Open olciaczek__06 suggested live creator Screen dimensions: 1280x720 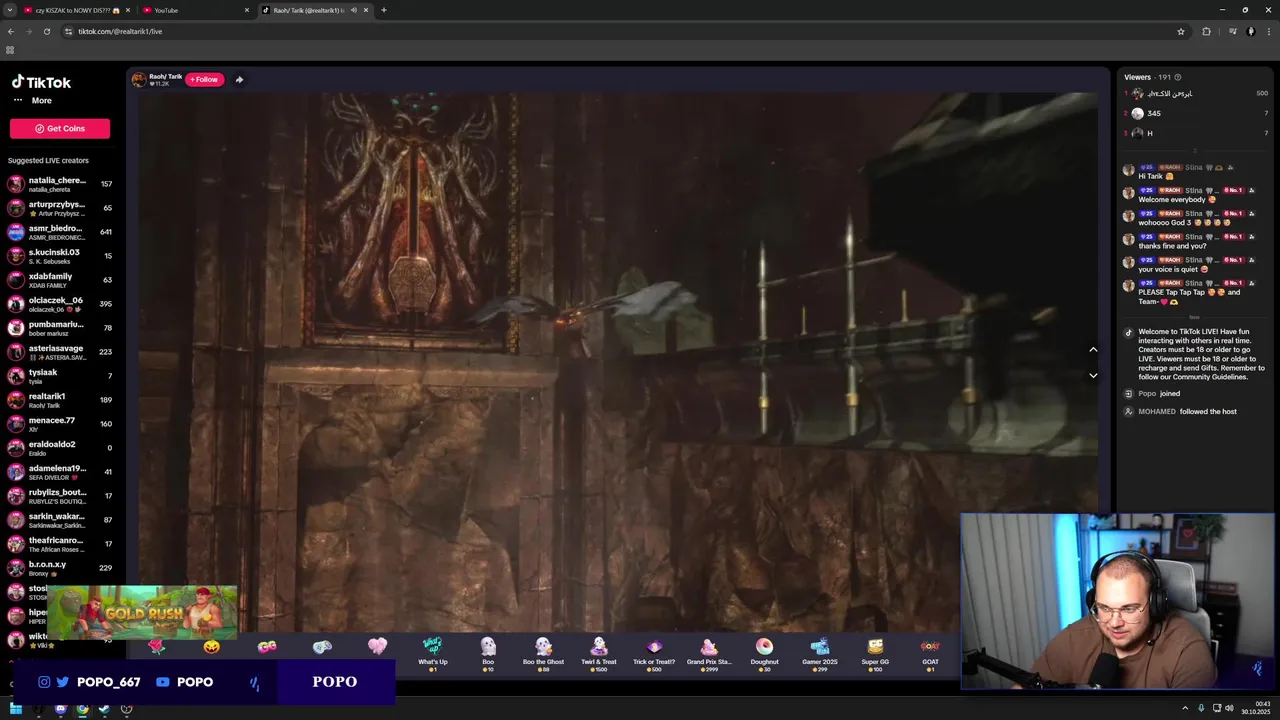pos(60,304)
